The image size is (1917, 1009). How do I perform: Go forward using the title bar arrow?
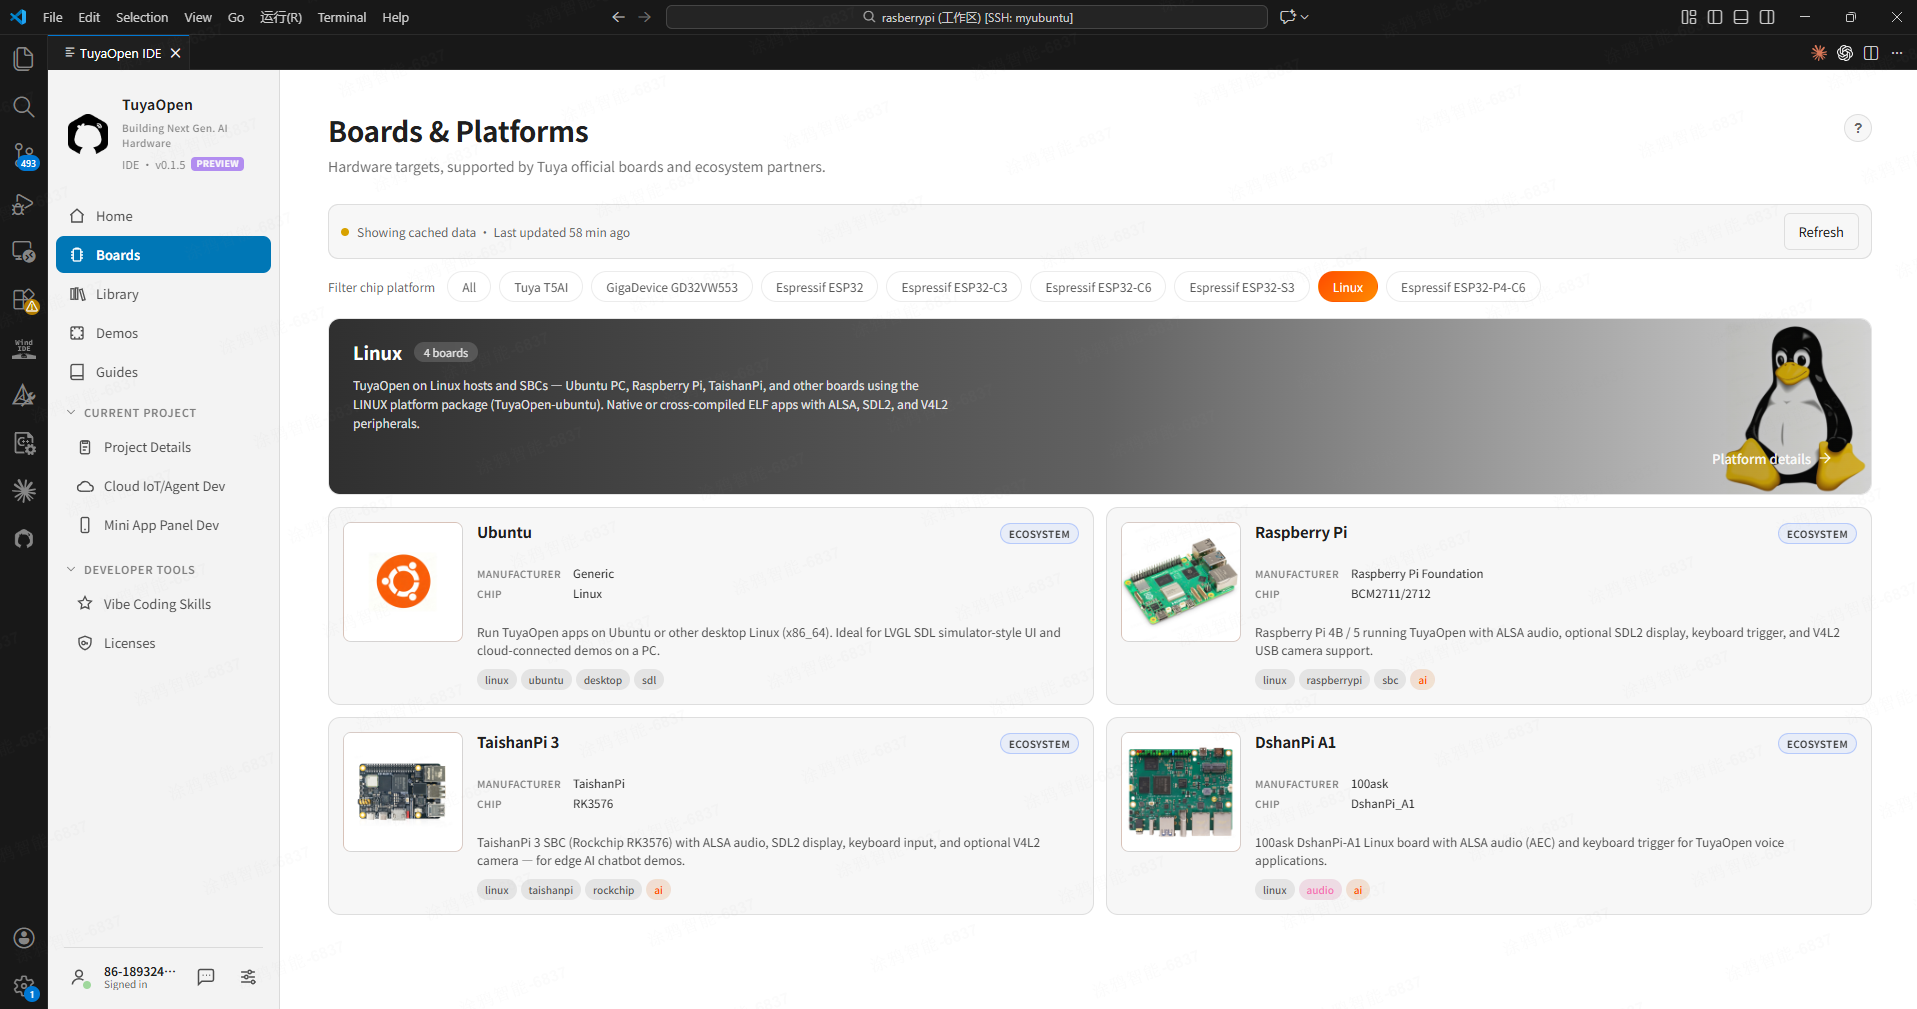[x=644, y=17]
